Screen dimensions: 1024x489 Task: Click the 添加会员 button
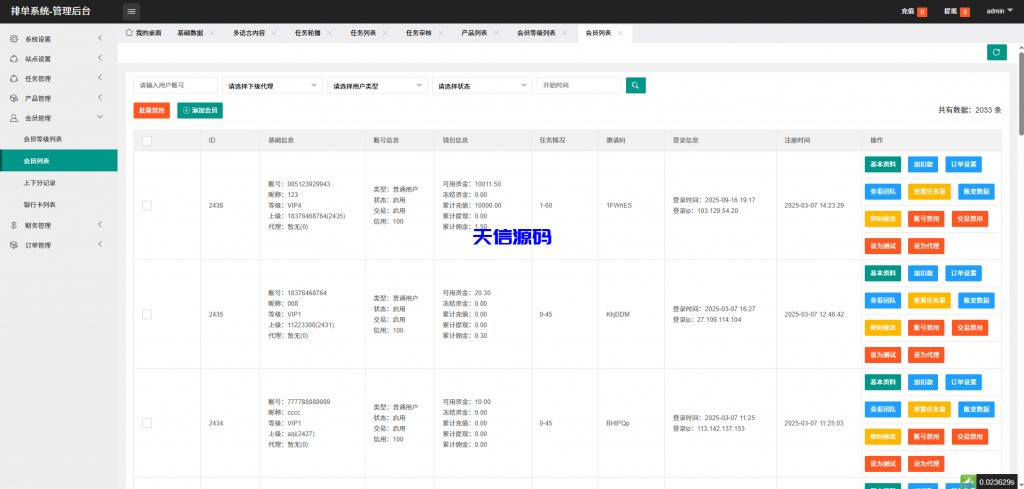[x=200, y=110]
